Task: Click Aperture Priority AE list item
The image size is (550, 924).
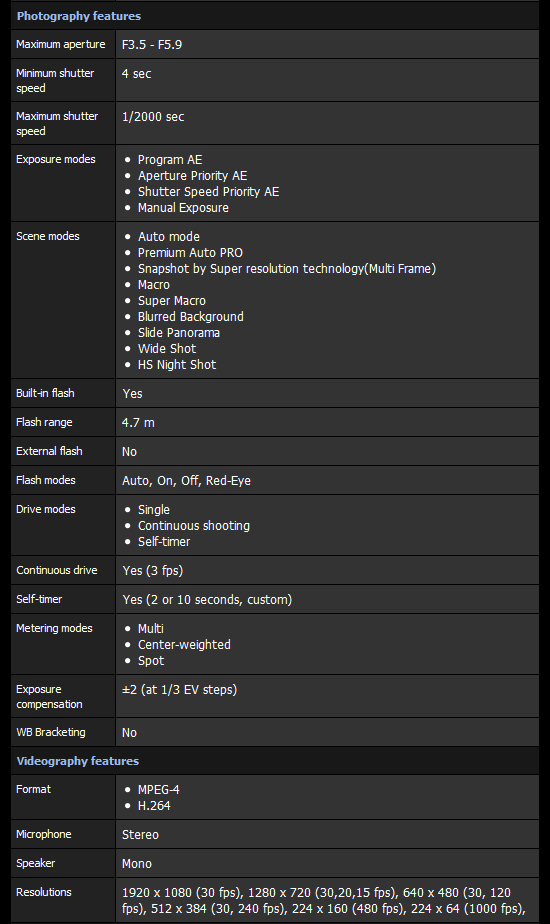Action: [192, 176]
